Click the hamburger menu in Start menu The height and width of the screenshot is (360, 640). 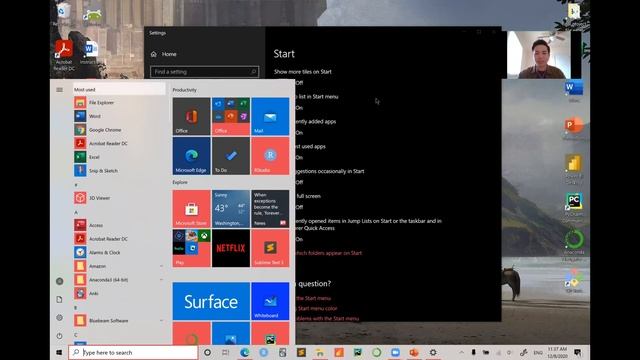[x=60, y=90]
